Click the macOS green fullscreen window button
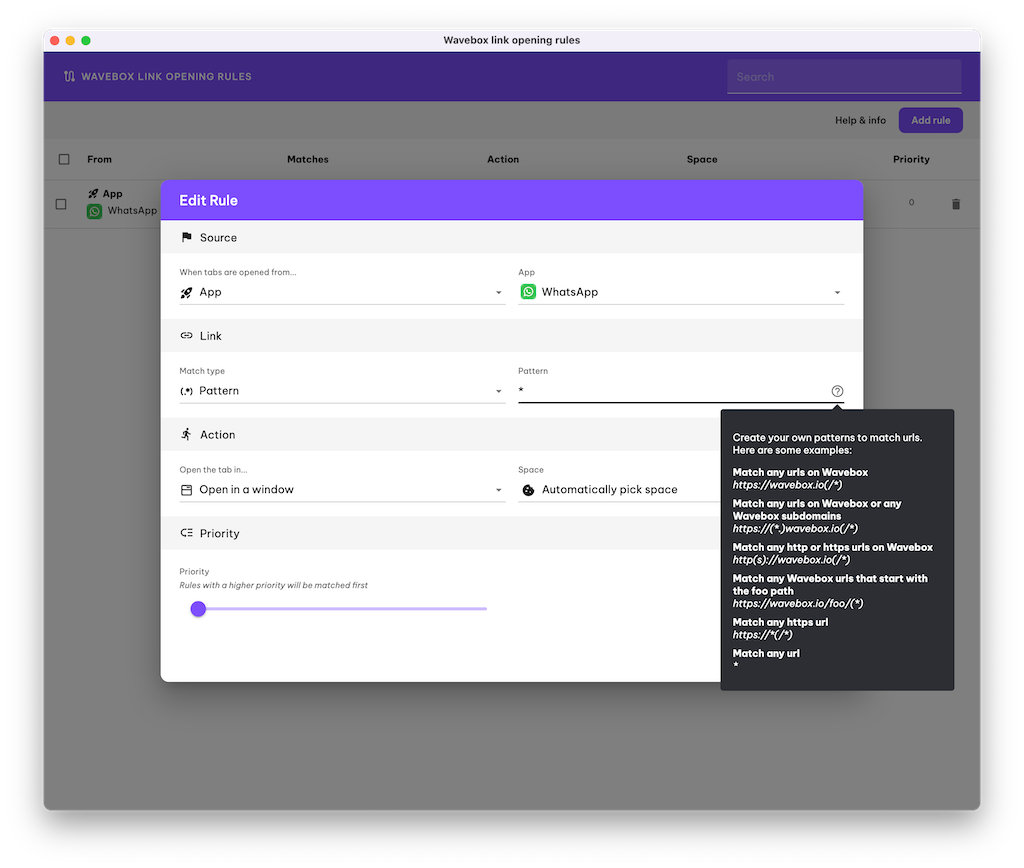 tap(86, 40)
